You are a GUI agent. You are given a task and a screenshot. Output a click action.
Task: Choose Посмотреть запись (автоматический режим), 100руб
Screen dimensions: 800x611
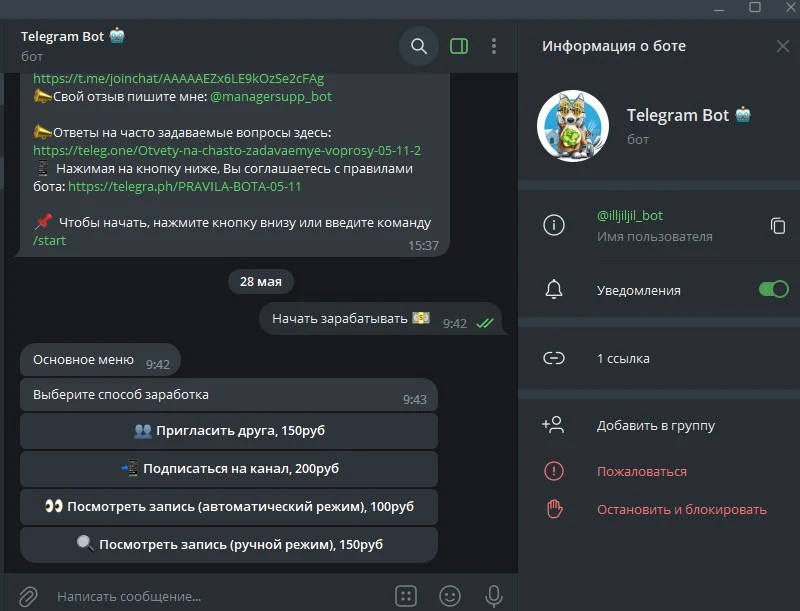click(x=229, y=507)
